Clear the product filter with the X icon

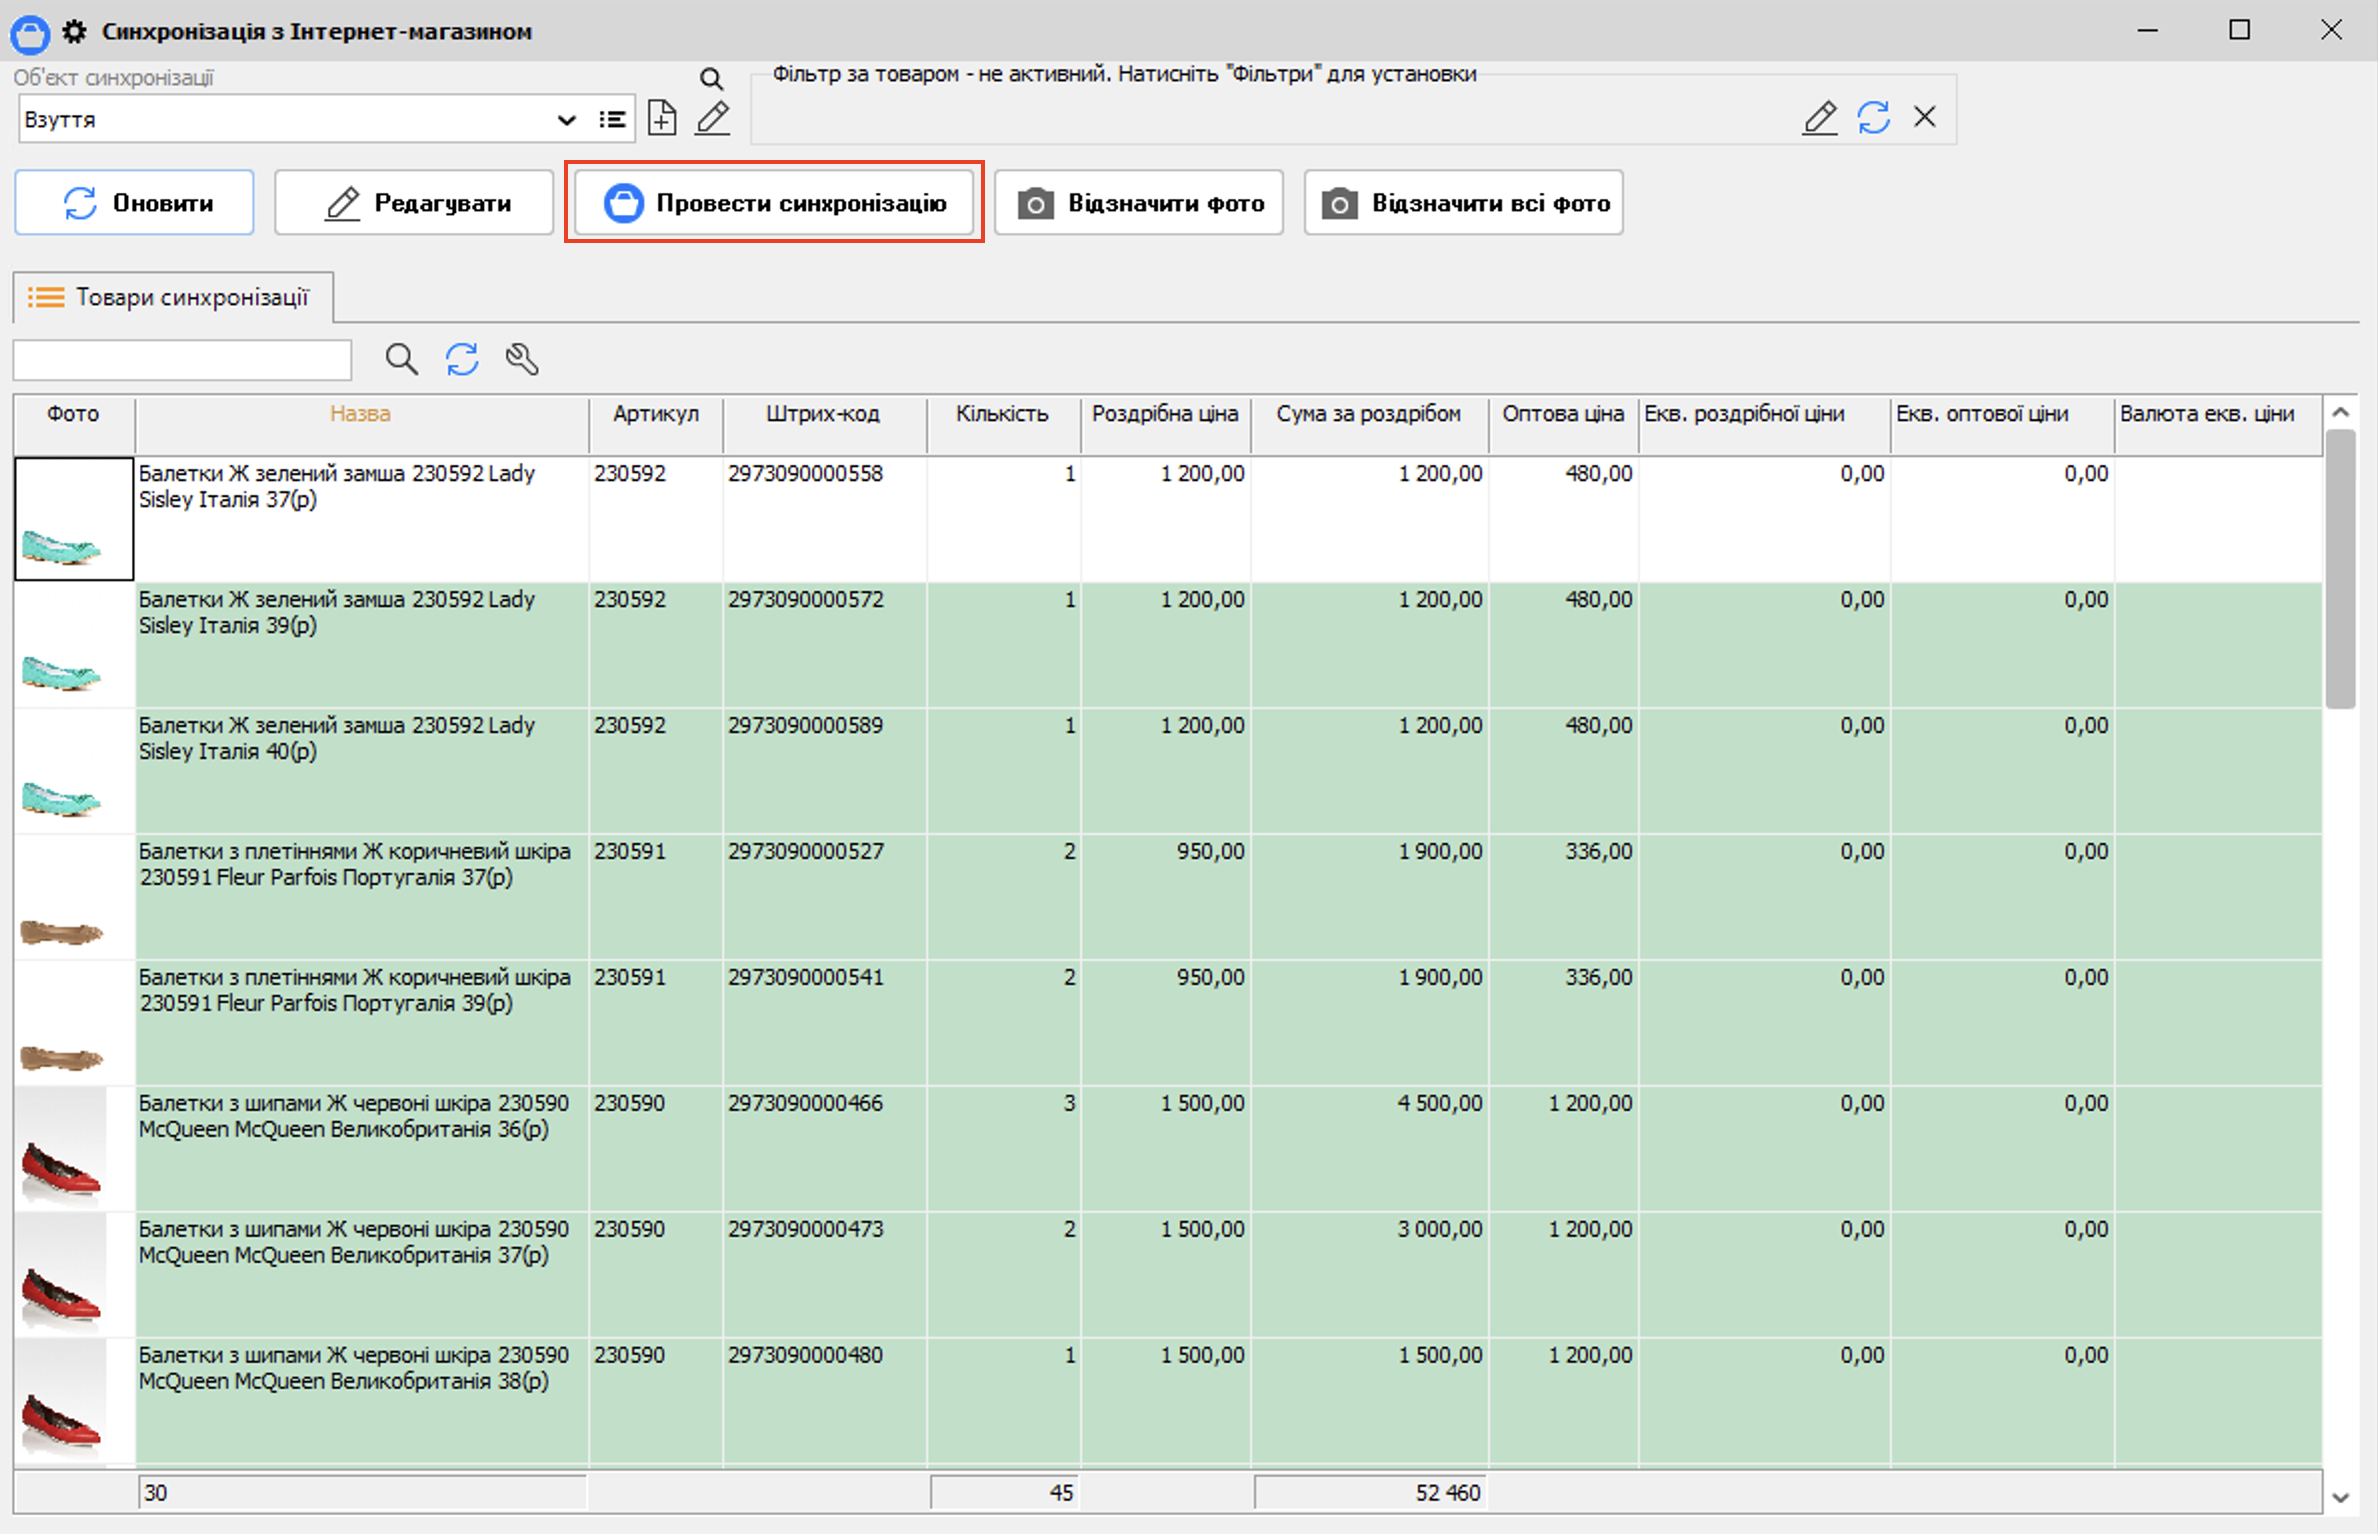pyautogui.click(x=1925, y=117)
